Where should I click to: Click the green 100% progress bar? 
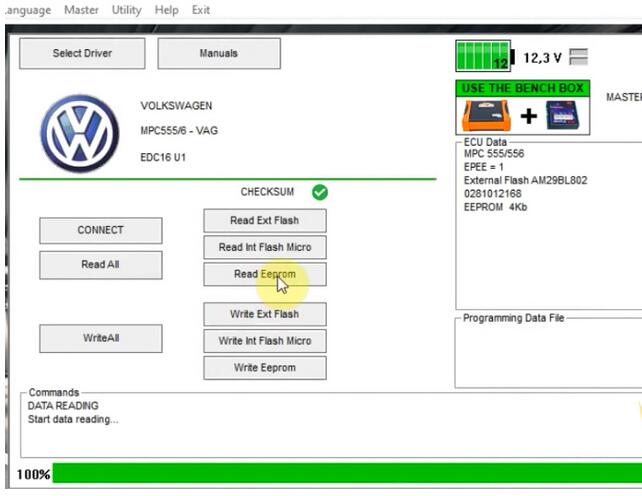tap(347, 473)
